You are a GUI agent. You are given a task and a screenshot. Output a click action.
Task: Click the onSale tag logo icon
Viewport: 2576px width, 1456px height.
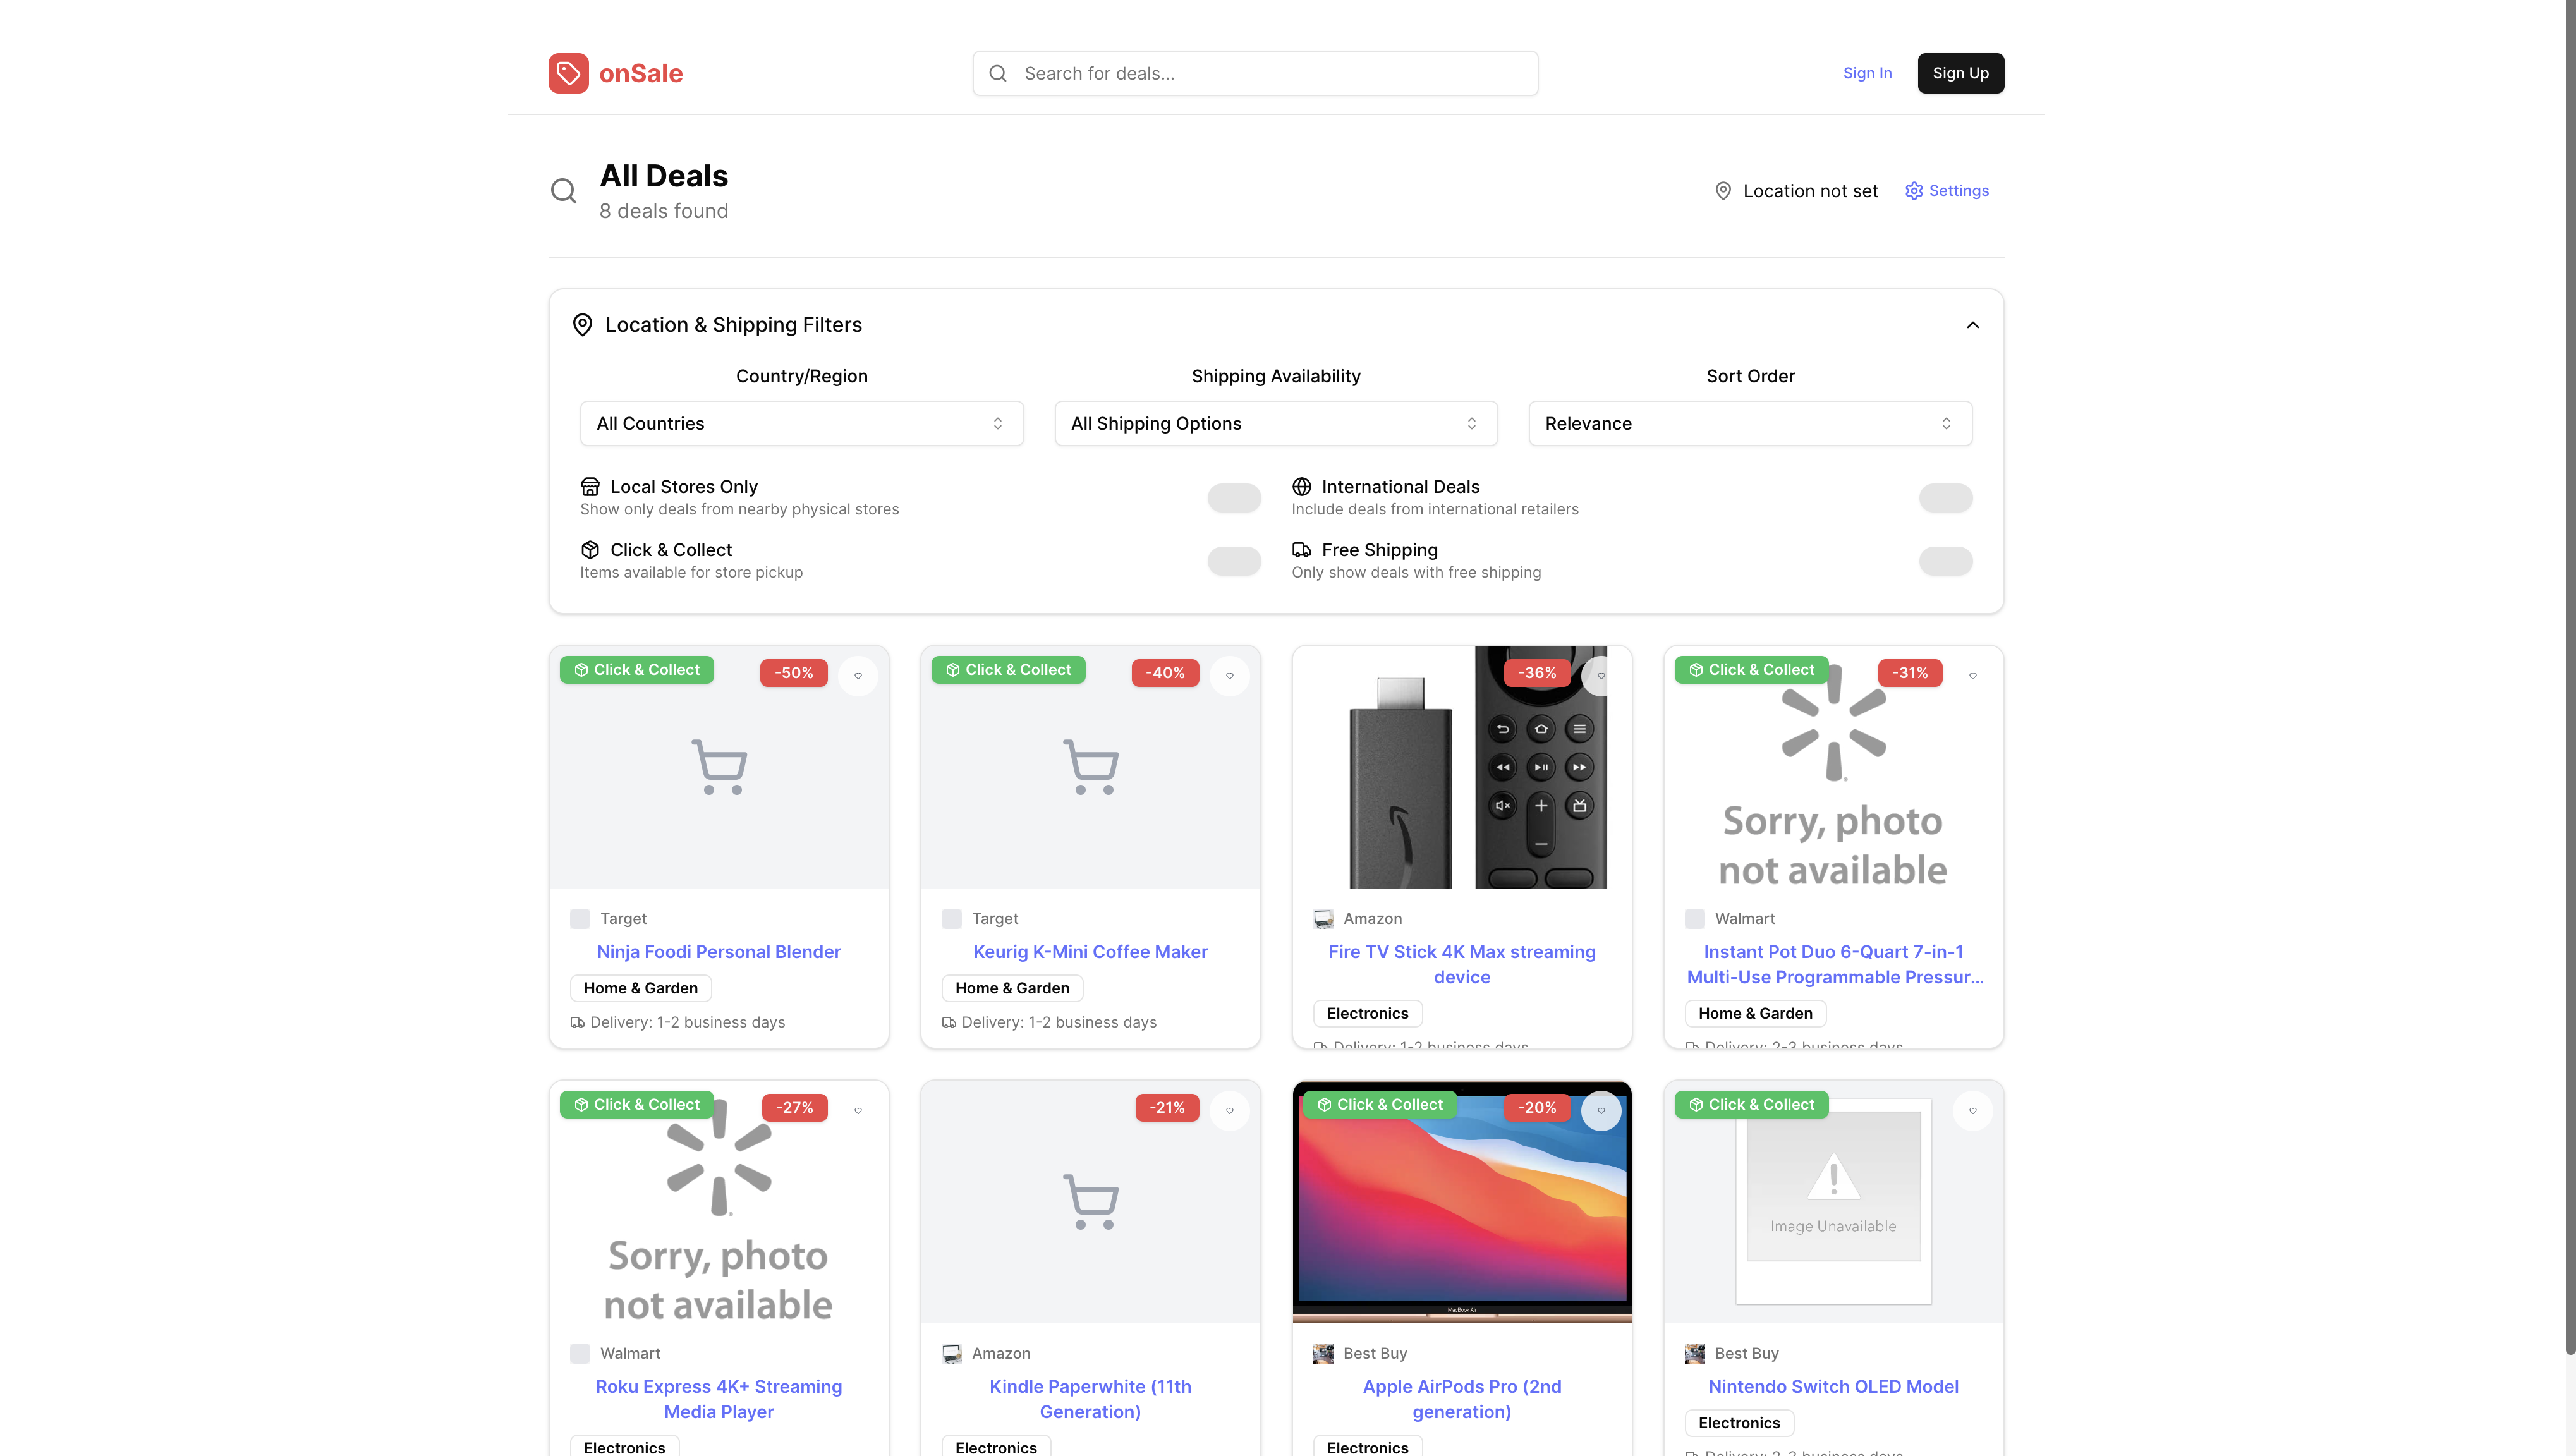tap(568, 73)
